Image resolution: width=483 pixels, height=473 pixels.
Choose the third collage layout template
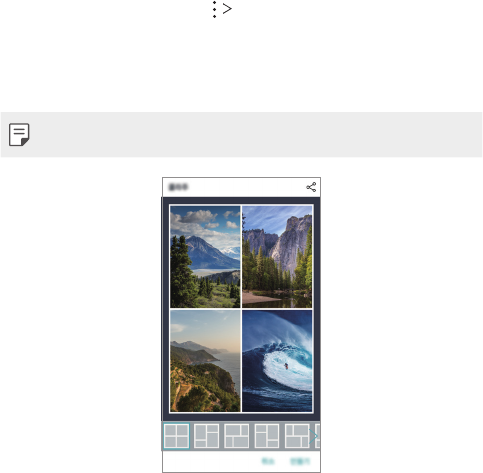point(237,436)
